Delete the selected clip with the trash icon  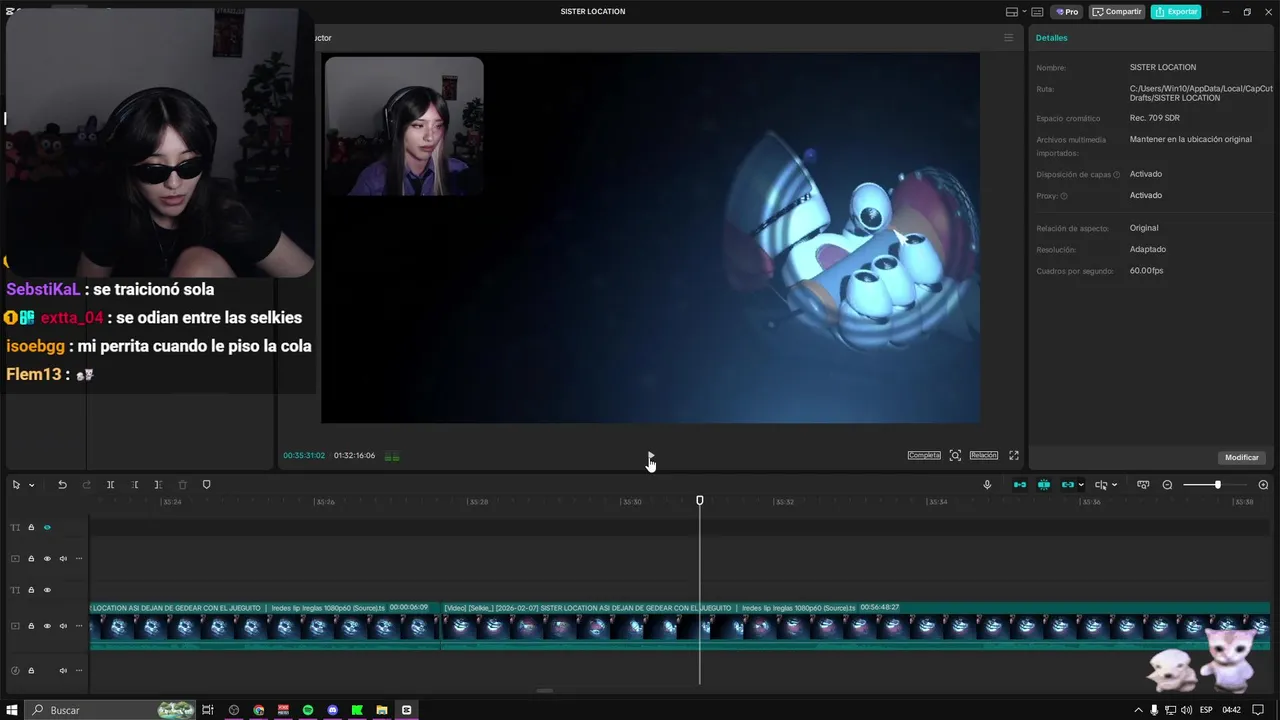point(182,485)
